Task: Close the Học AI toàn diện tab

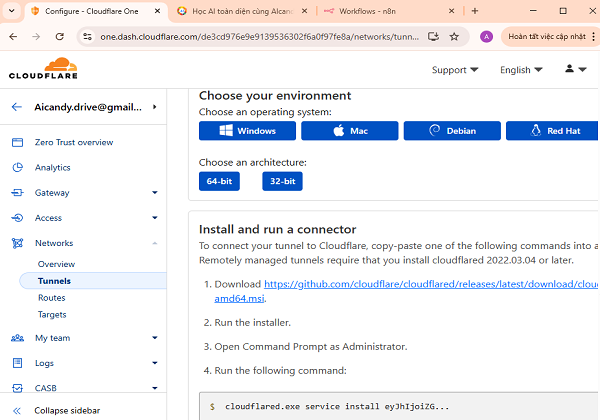Action: click(x=304, y=11)
